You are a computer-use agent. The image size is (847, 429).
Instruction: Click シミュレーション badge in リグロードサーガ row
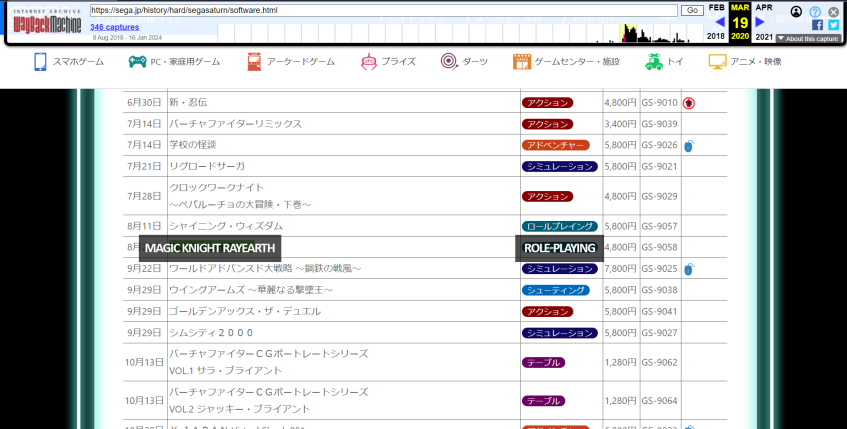tap(560, 166)
